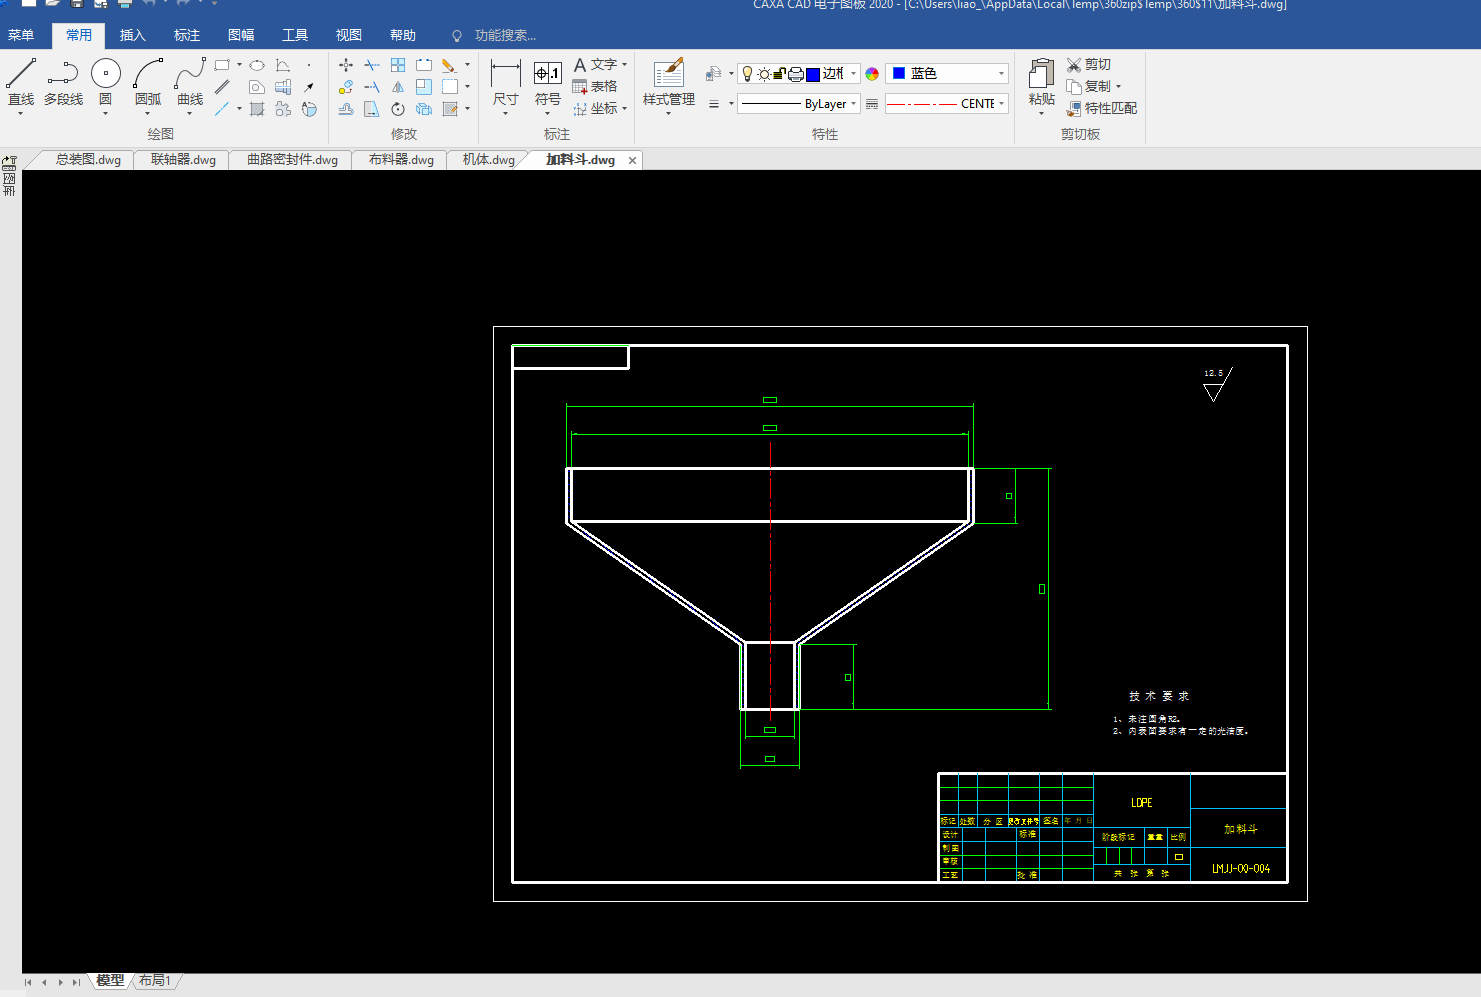
Task: Select the ellipse drawing tool
Action: pyautogui.click(x=257, y=65)
